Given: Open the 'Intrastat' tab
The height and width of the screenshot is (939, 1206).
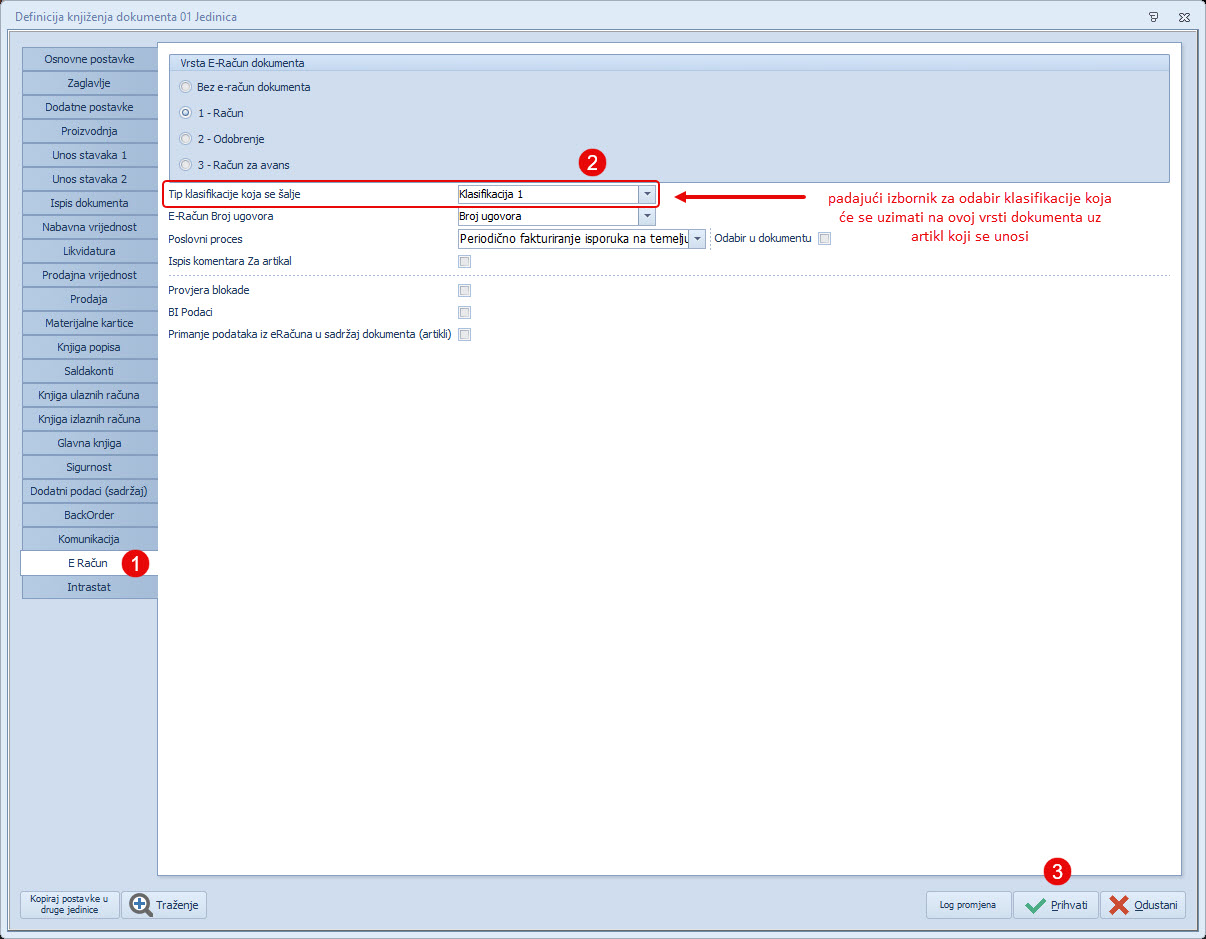Looking at the screenshot, I should (x=89, y=587).
